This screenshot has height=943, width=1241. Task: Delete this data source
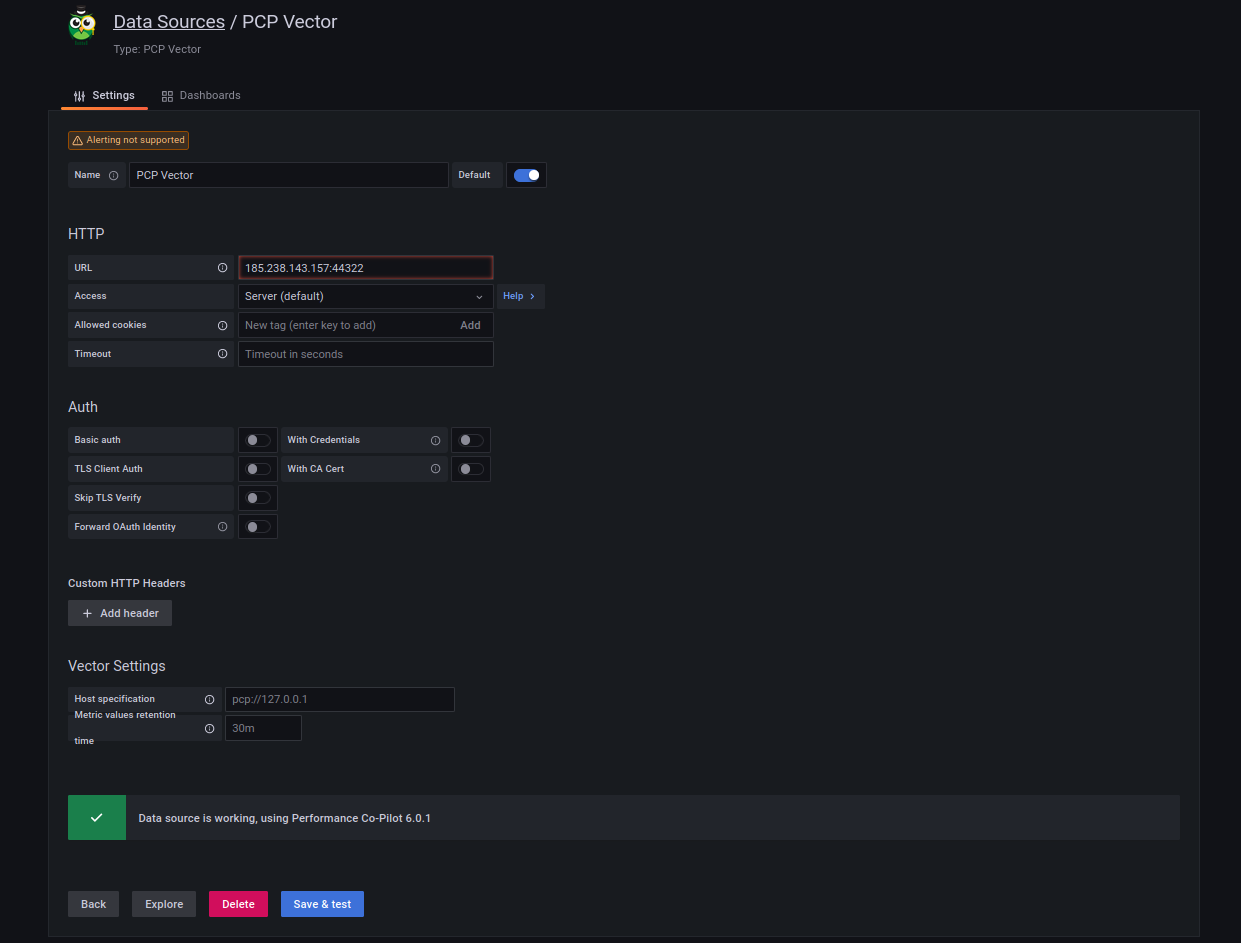coord(238,904)
